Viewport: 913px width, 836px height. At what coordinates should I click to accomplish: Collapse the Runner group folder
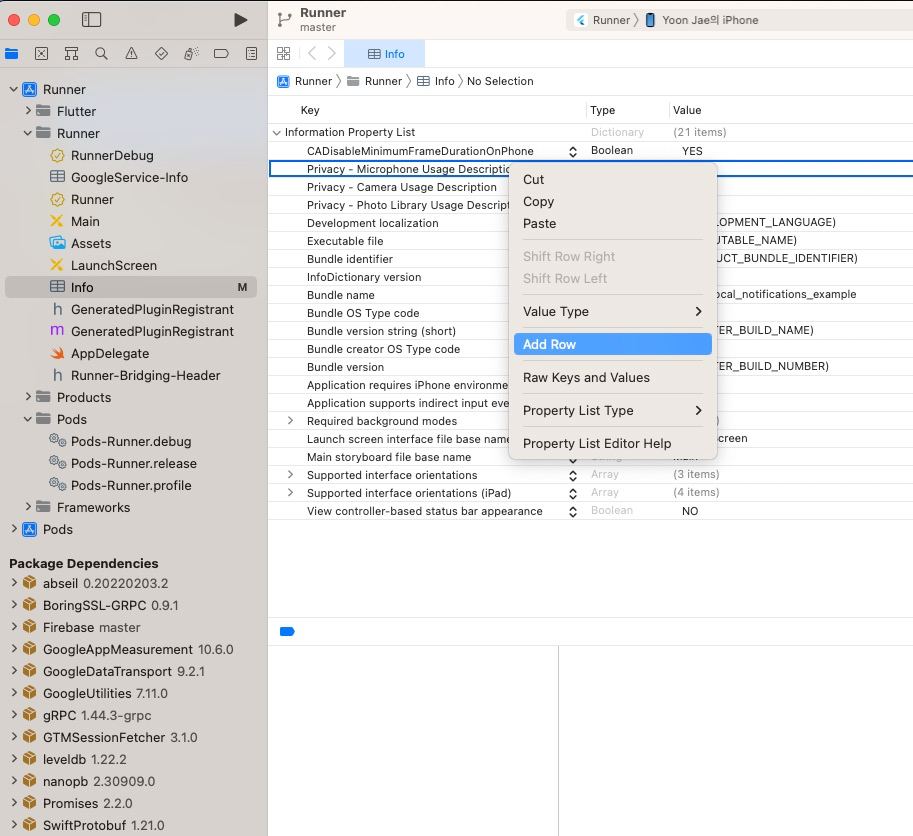(x=28, y=133)
